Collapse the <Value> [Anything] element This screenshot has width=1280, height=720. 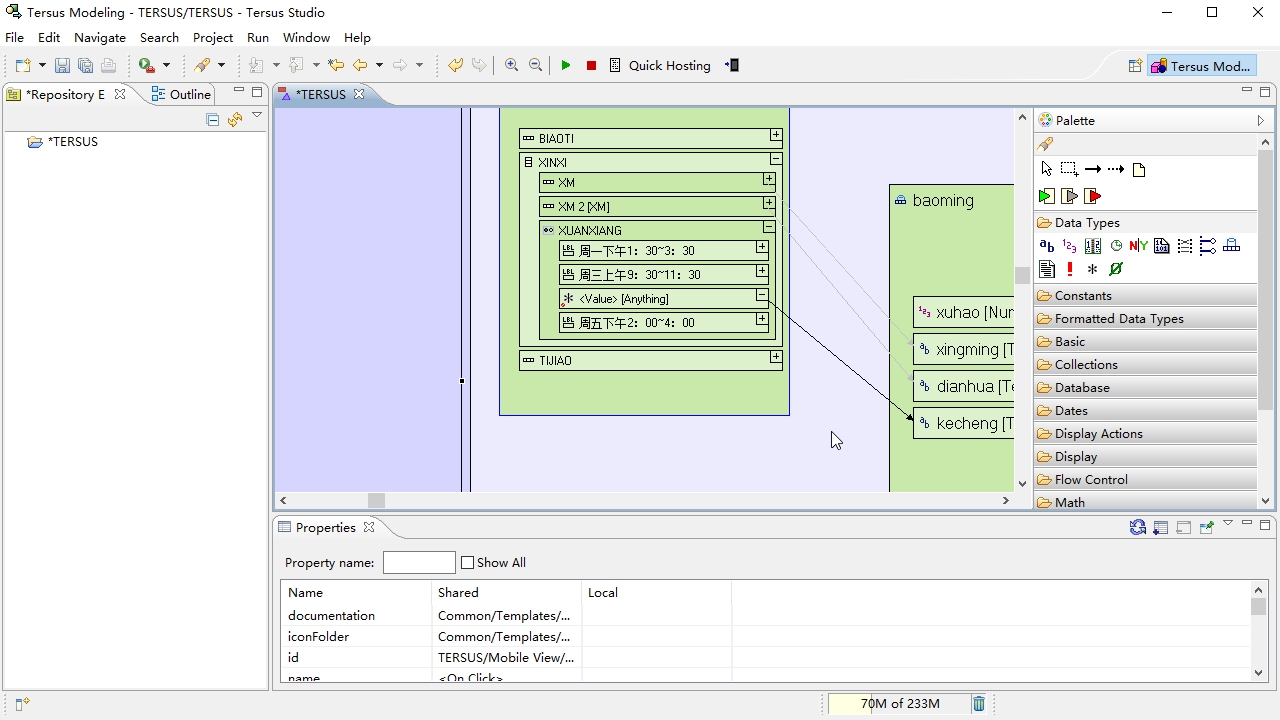pos(762,296)
